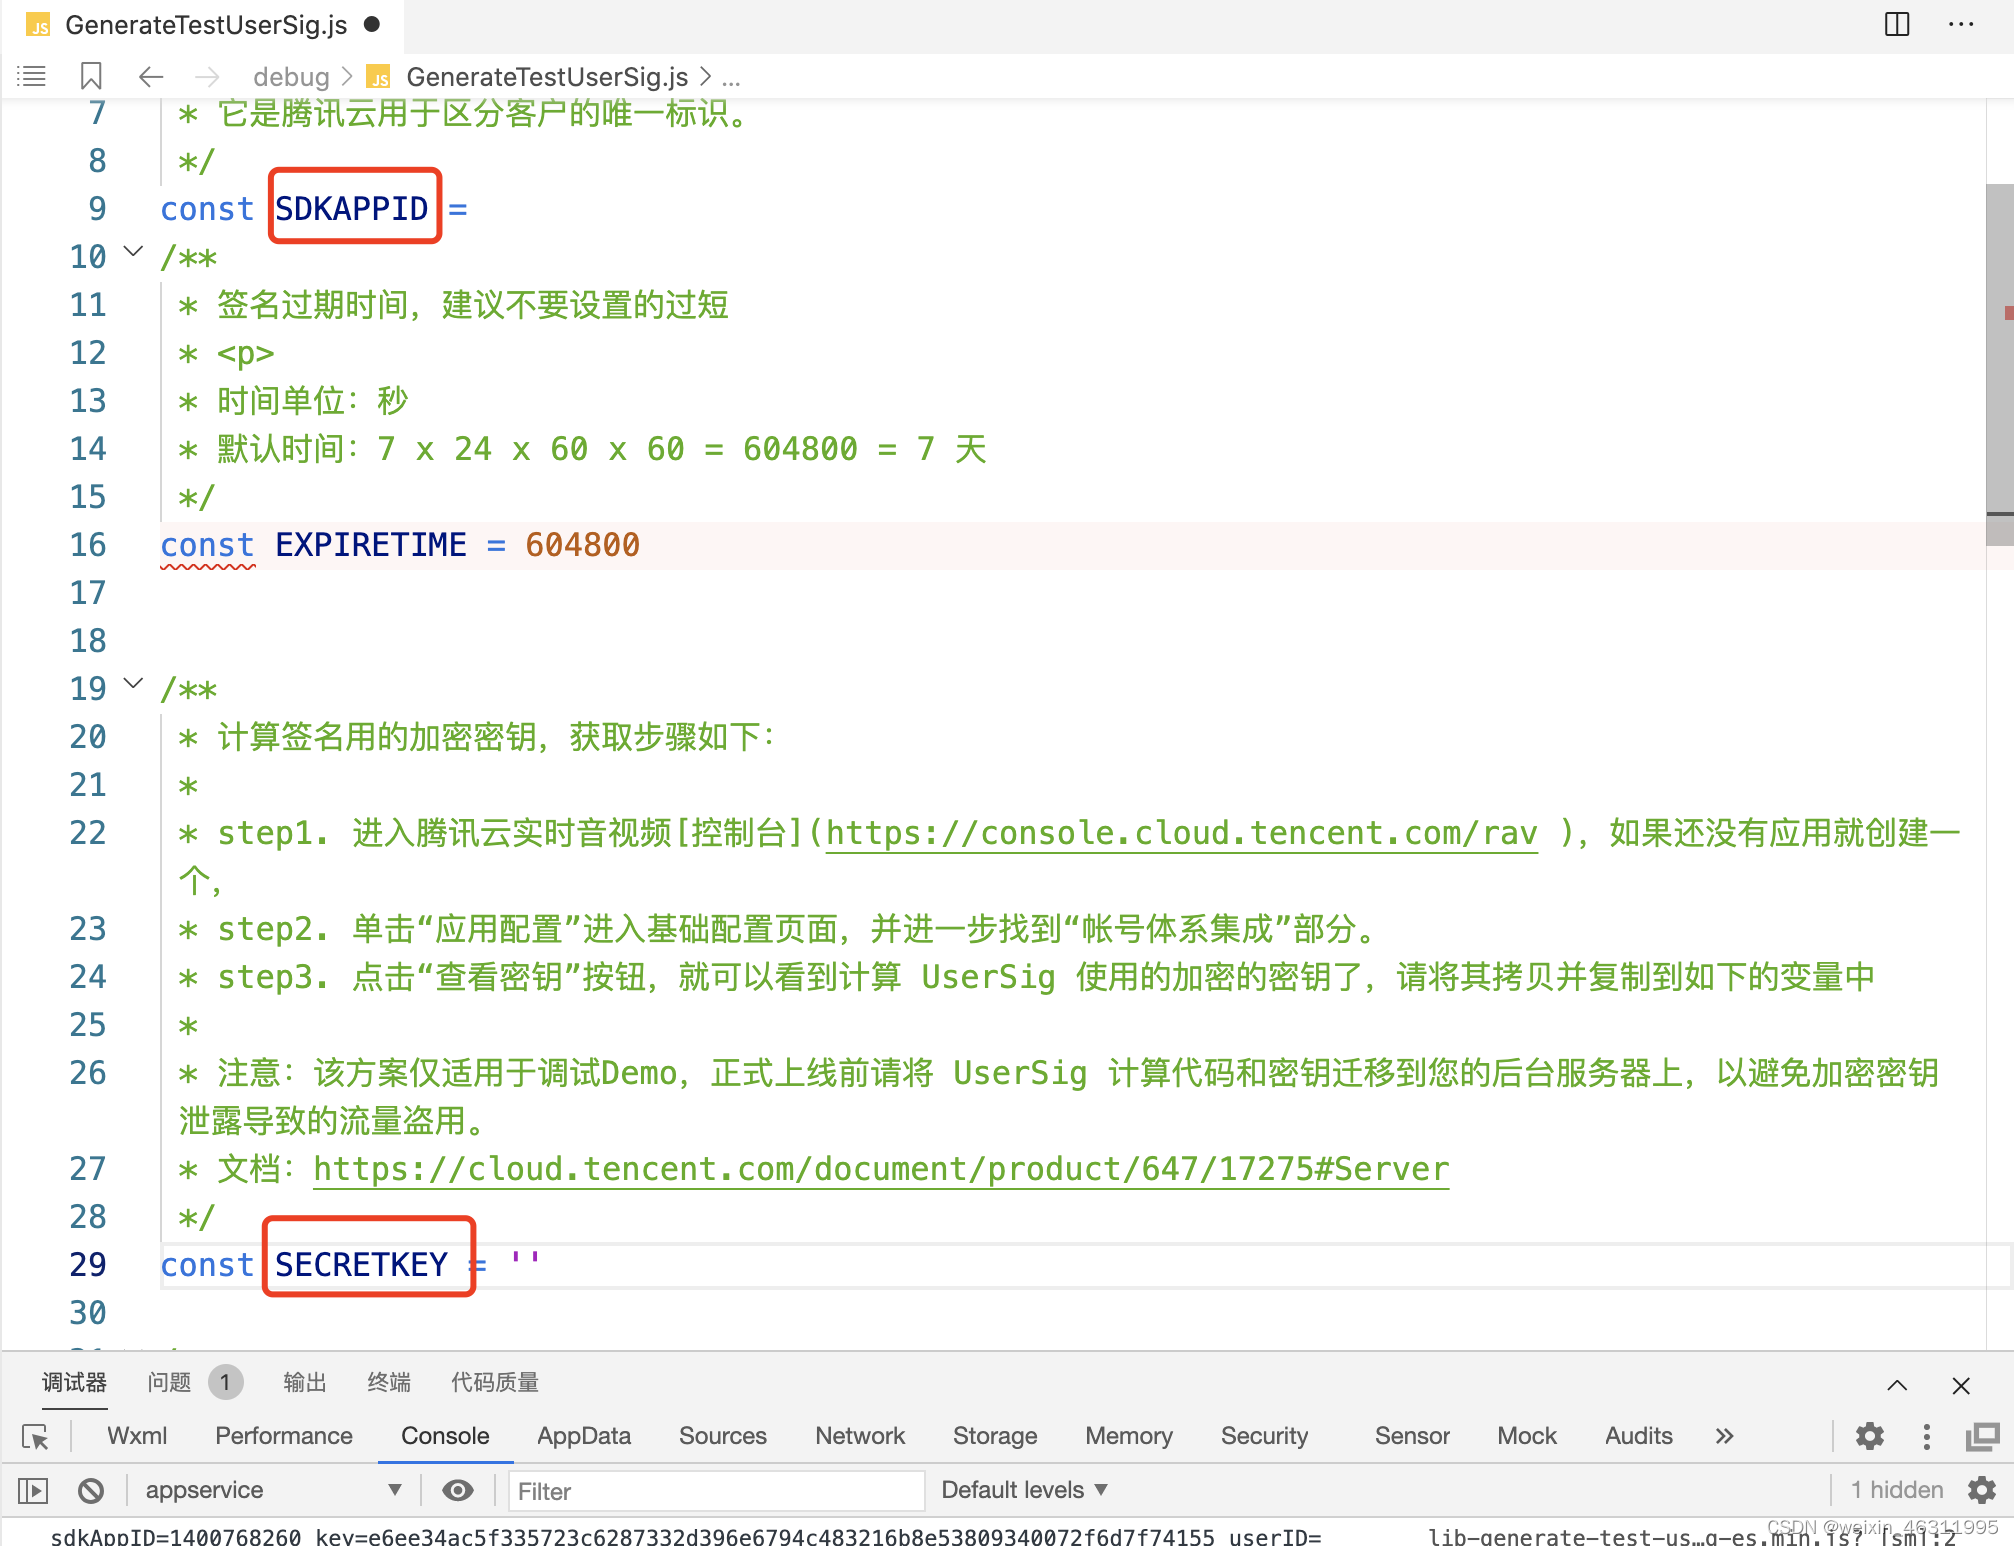This screenshot has height=1546, width=2014.
Task: Switch to the Network tab
Action: tap(859, 1436)
